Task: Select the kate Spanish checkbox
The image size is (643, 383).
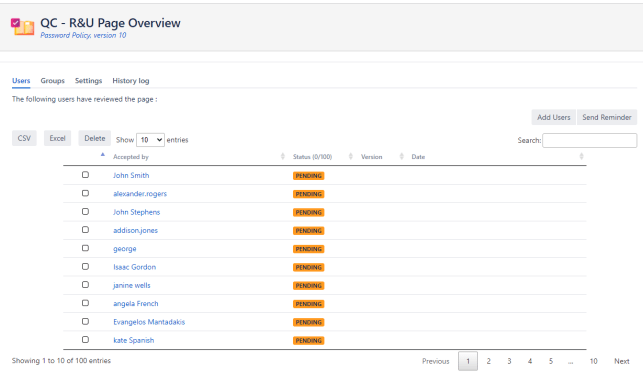Action: tap(85, 340)
